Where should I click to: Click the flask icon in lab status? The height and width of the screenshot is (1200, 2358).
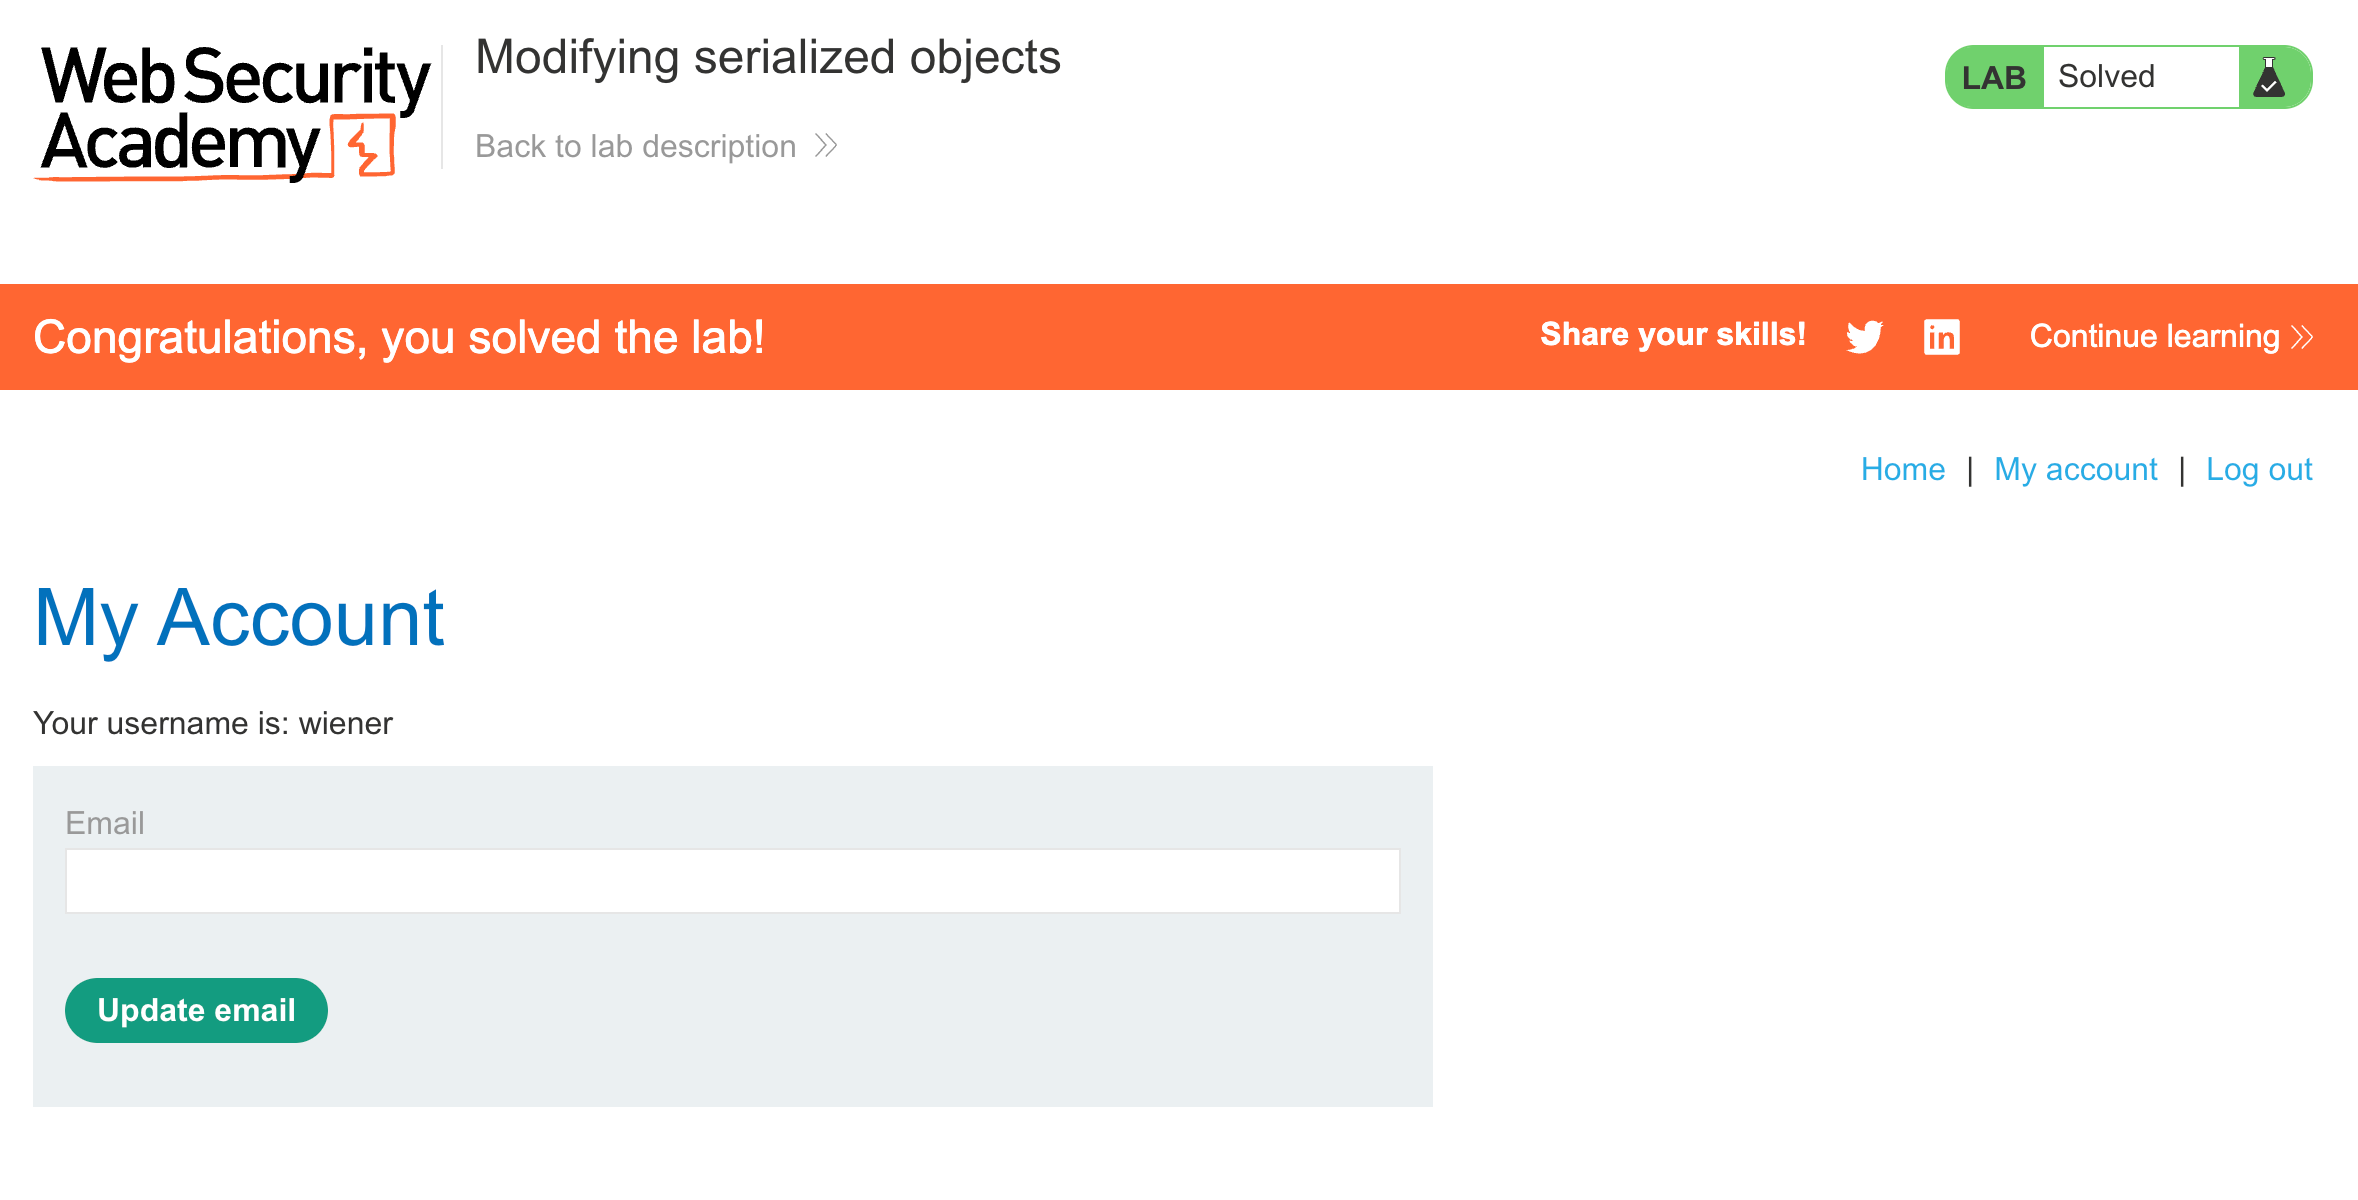(2269, 77)
